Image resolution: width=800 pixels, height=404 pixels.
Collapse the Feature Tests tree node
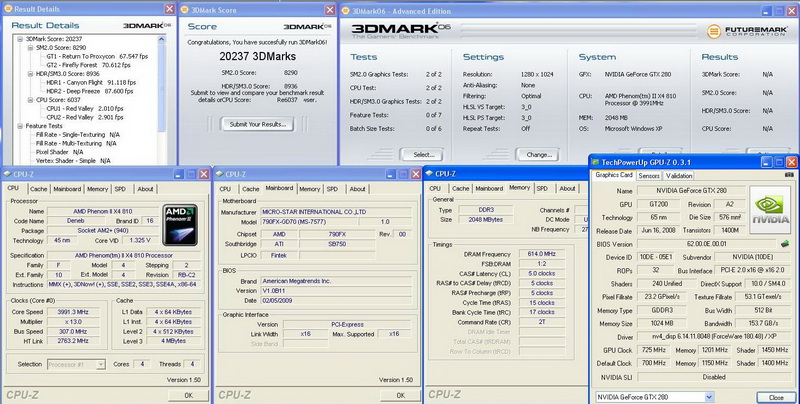click(19, 125)
